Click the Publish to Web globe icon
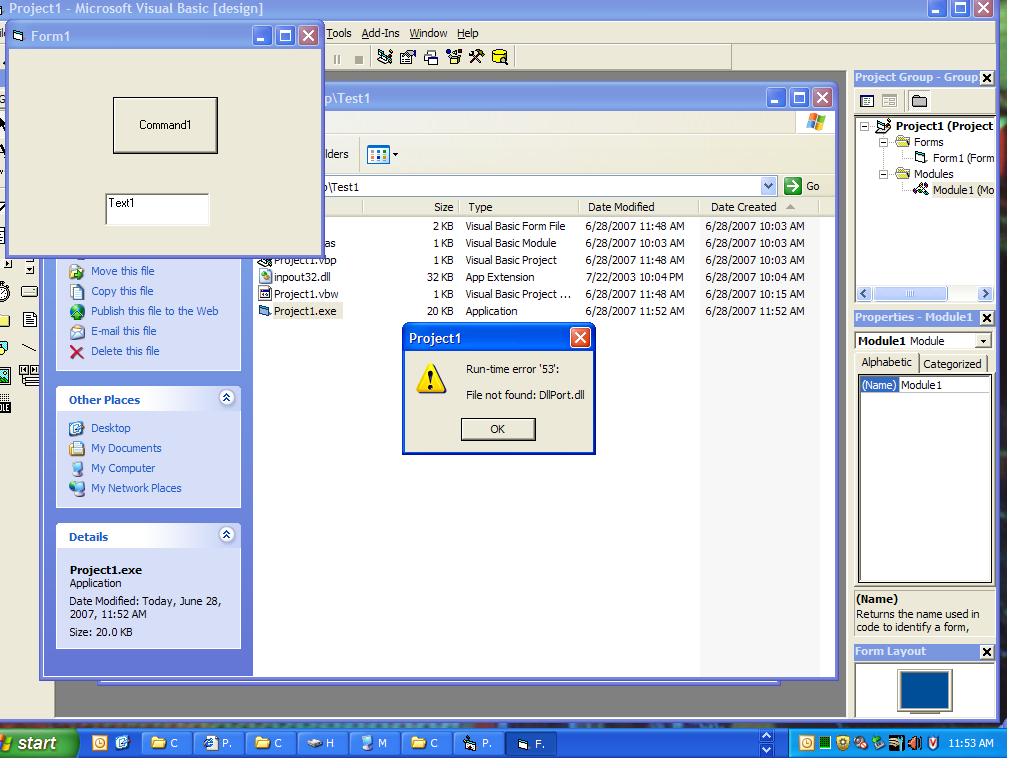This screenshot has width=1024, height=768. 77,312
